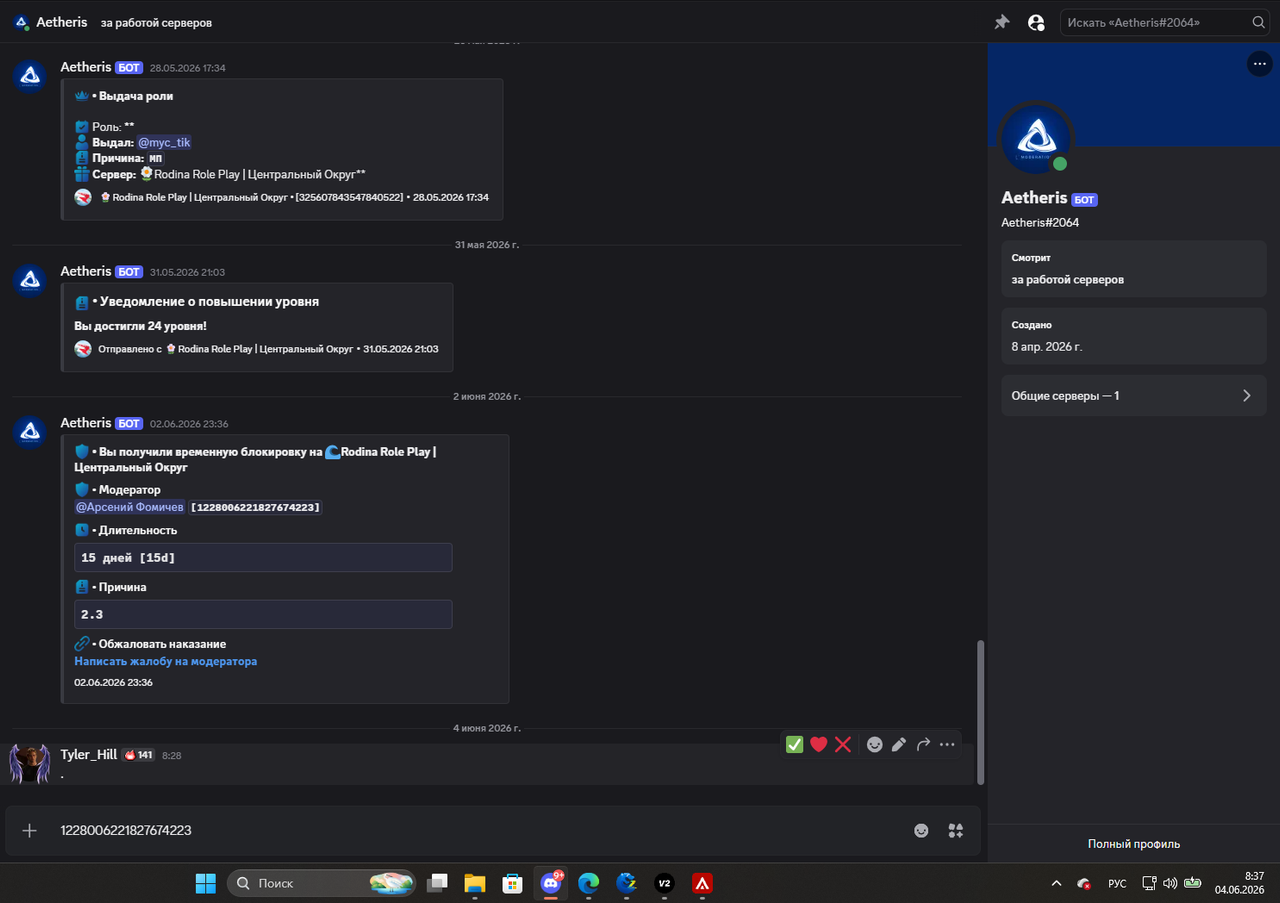Click the Aetheris avatar in the chat header
Screen dimensions: 1280x903
click(x=21, y=22)
